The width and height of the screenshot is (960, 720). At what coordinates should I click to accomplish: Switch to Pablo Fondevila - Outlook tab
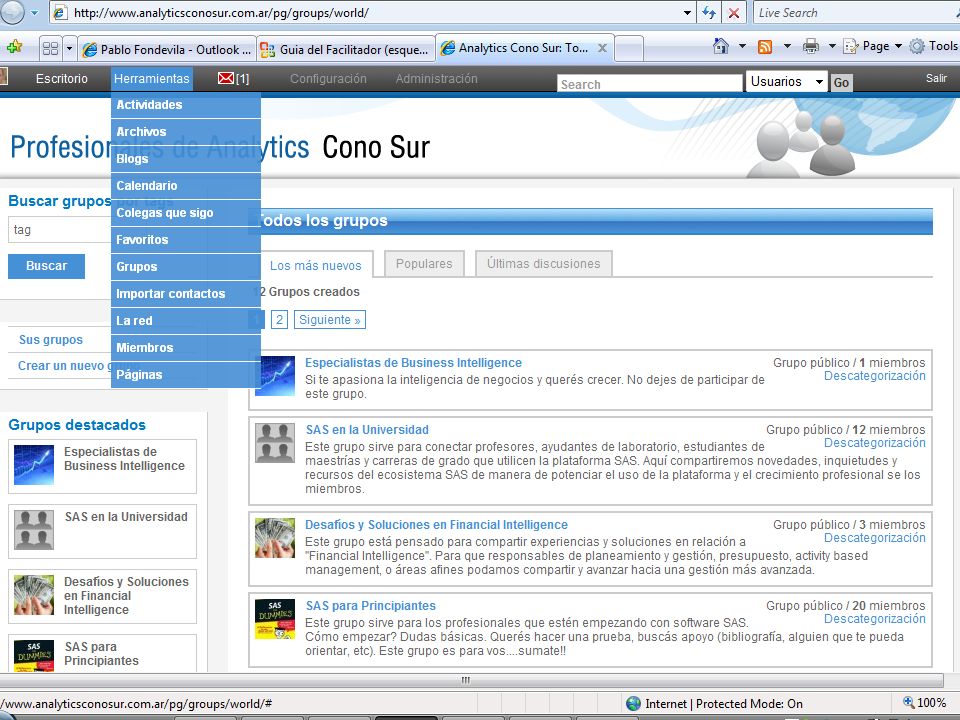coord(167,50)
